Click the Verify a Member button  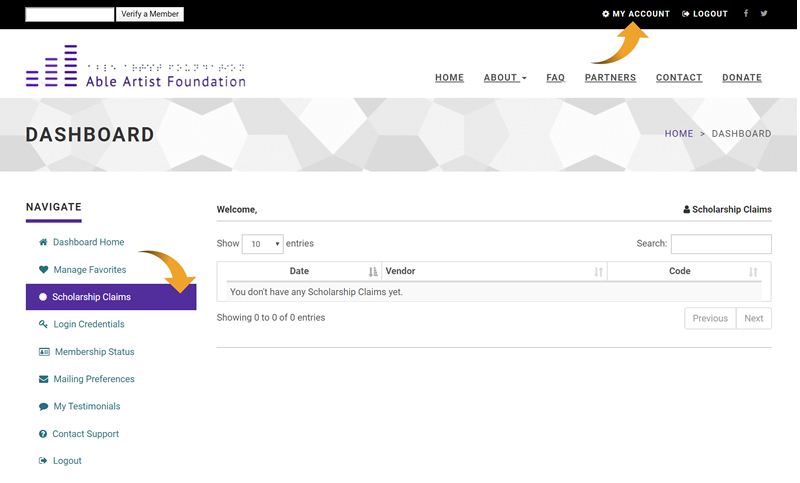tap(150, 14)
